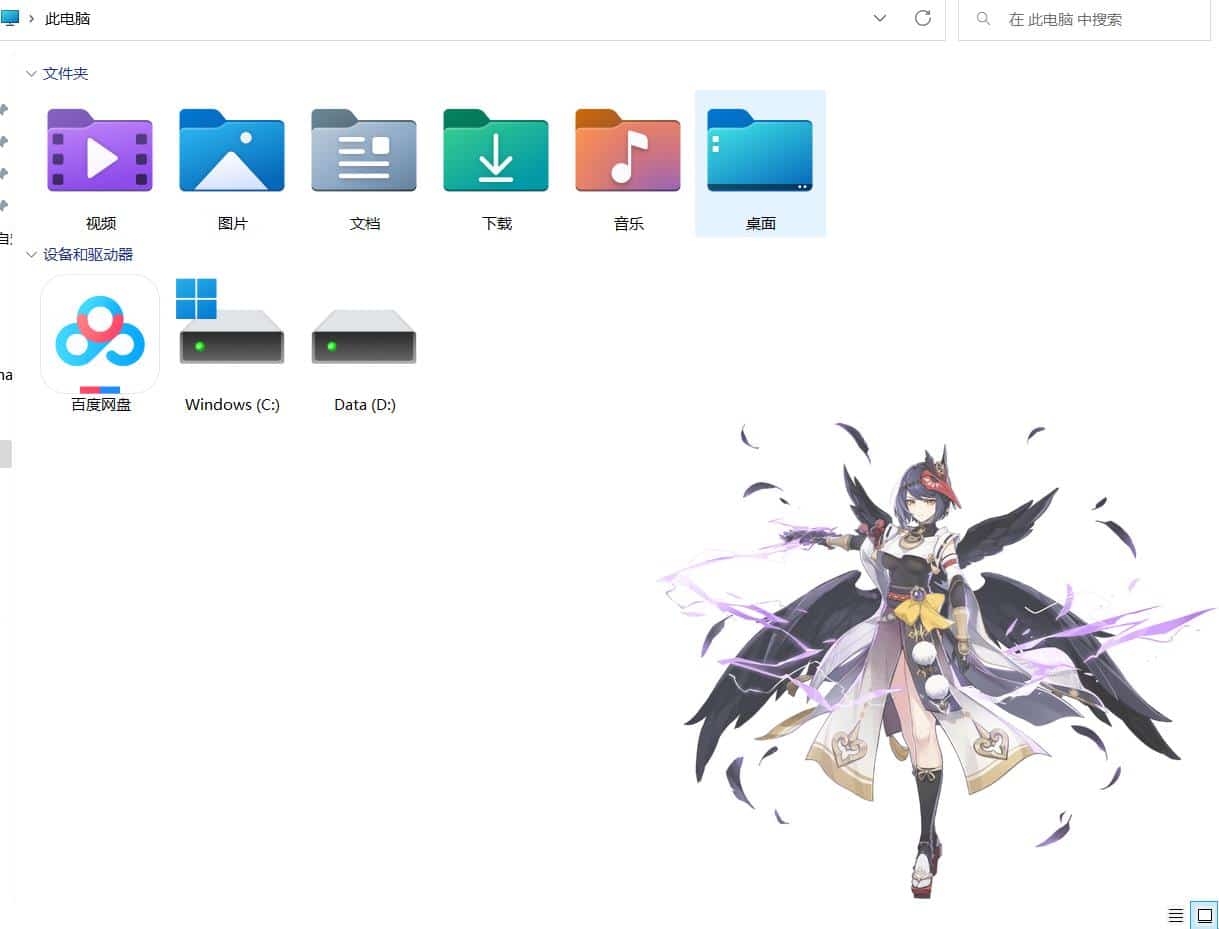The width and height of the screenshot is (1219, 929).
Task: Open the 图片 folder icon
Action: 232,150
